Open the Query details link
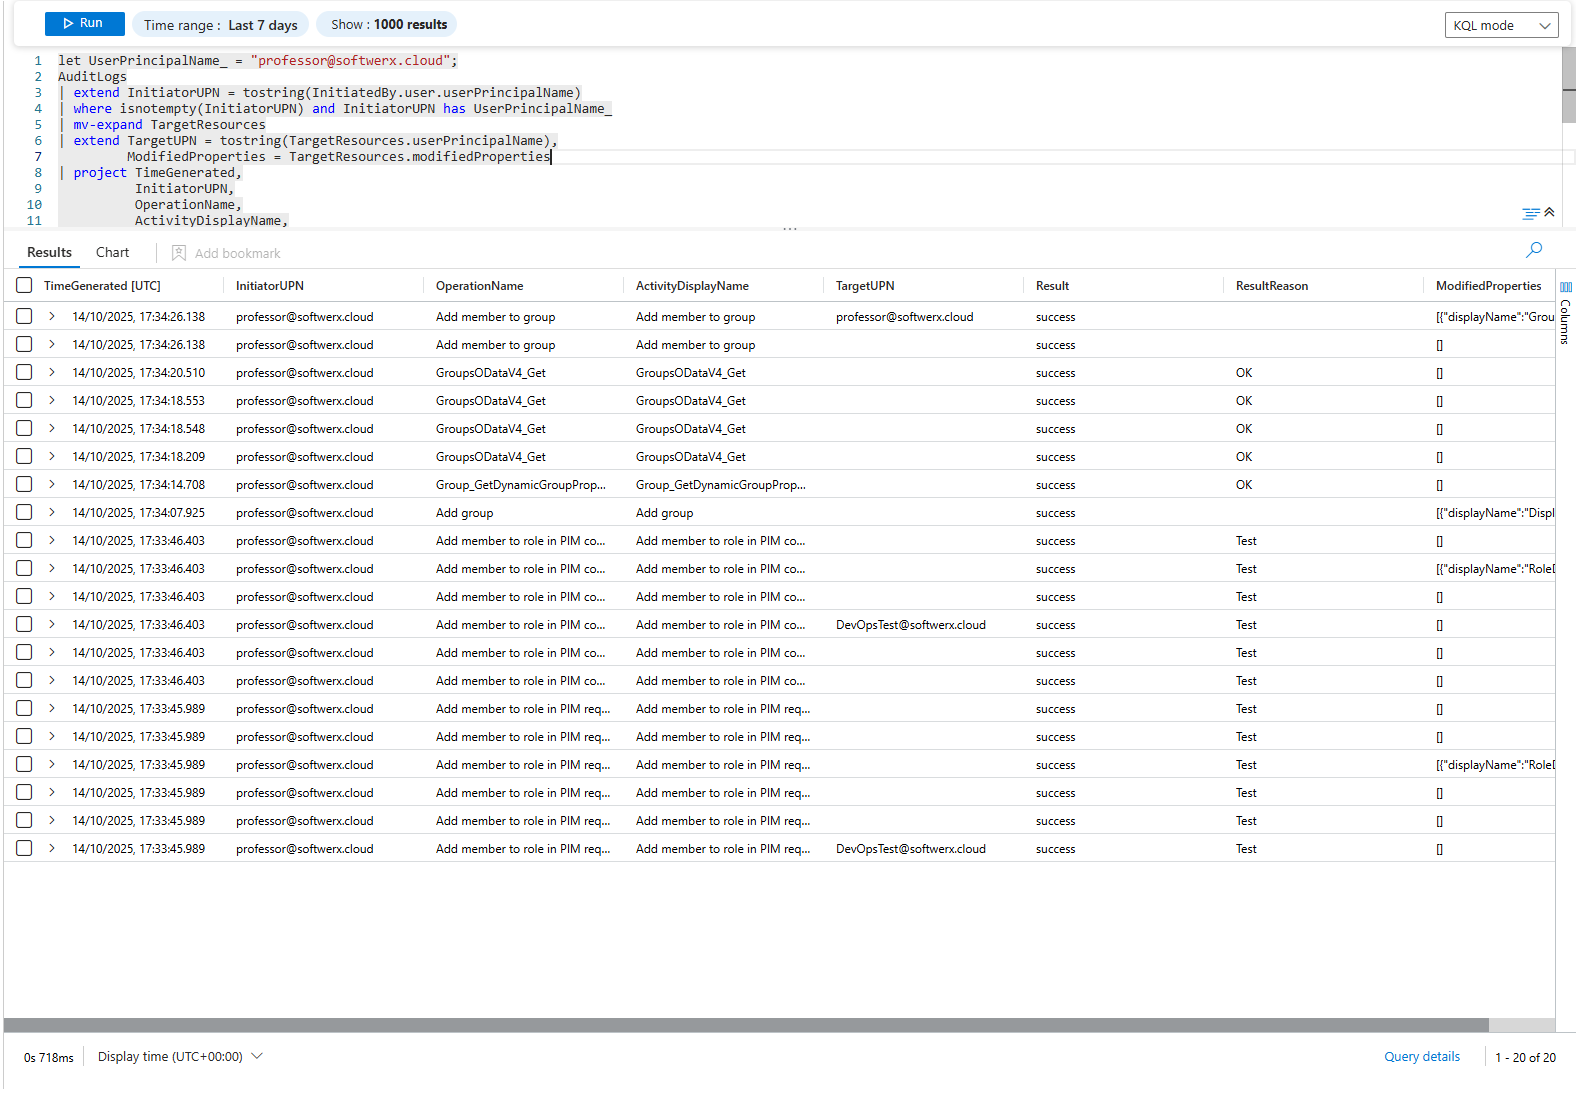1591x1094 pixels. click(x=1421, y=1057)
